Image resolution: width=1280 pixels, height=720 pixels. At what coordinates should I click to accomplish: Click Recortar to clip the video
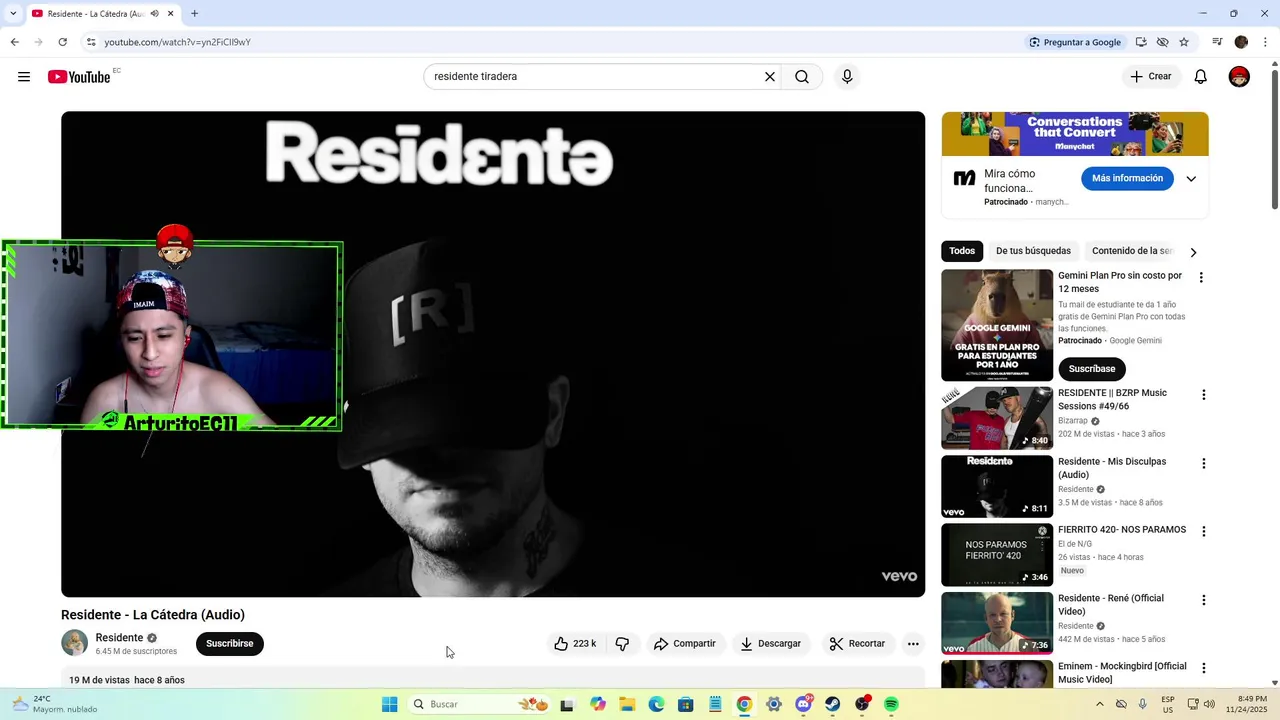[857, 644]
